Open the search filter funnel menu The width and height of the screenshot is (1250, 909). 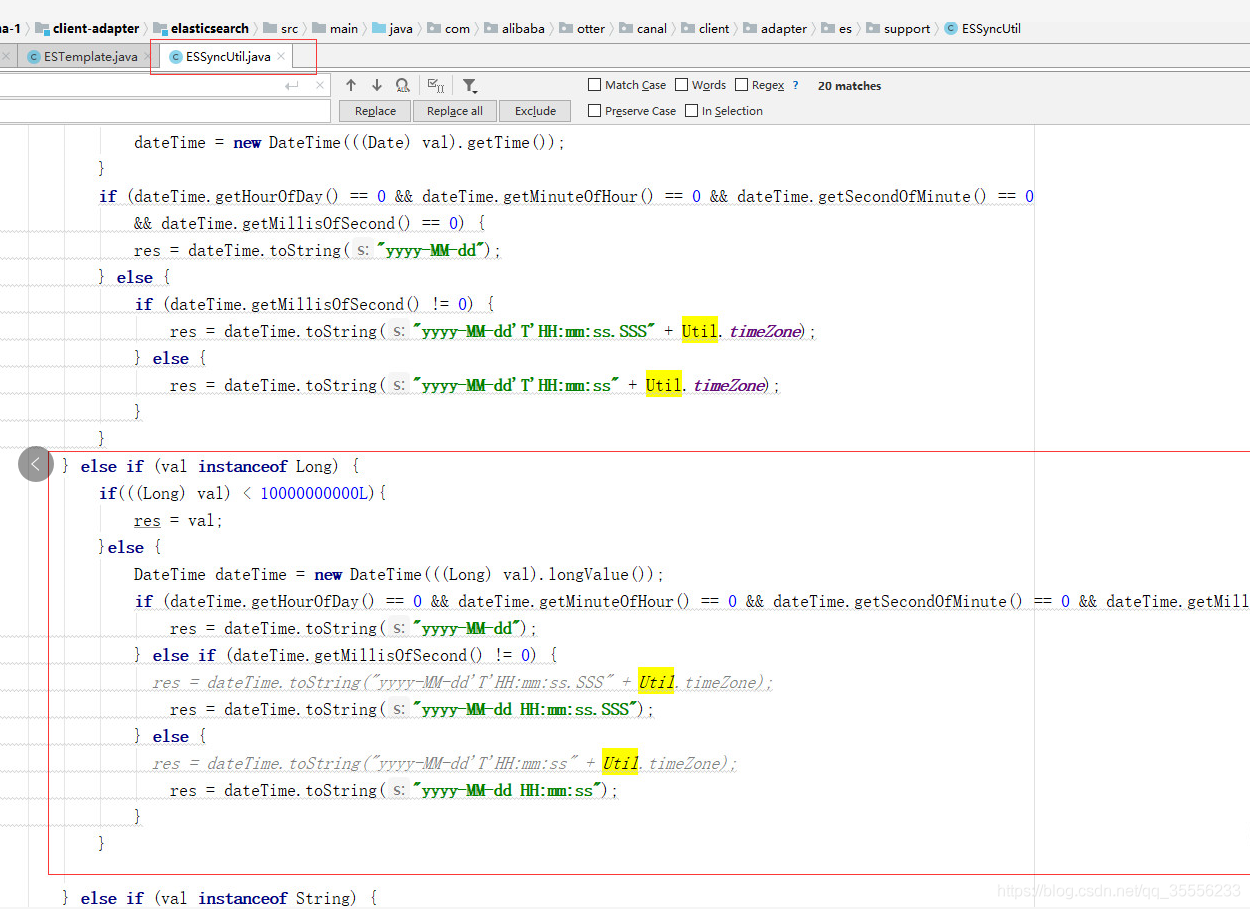(469, 86)
